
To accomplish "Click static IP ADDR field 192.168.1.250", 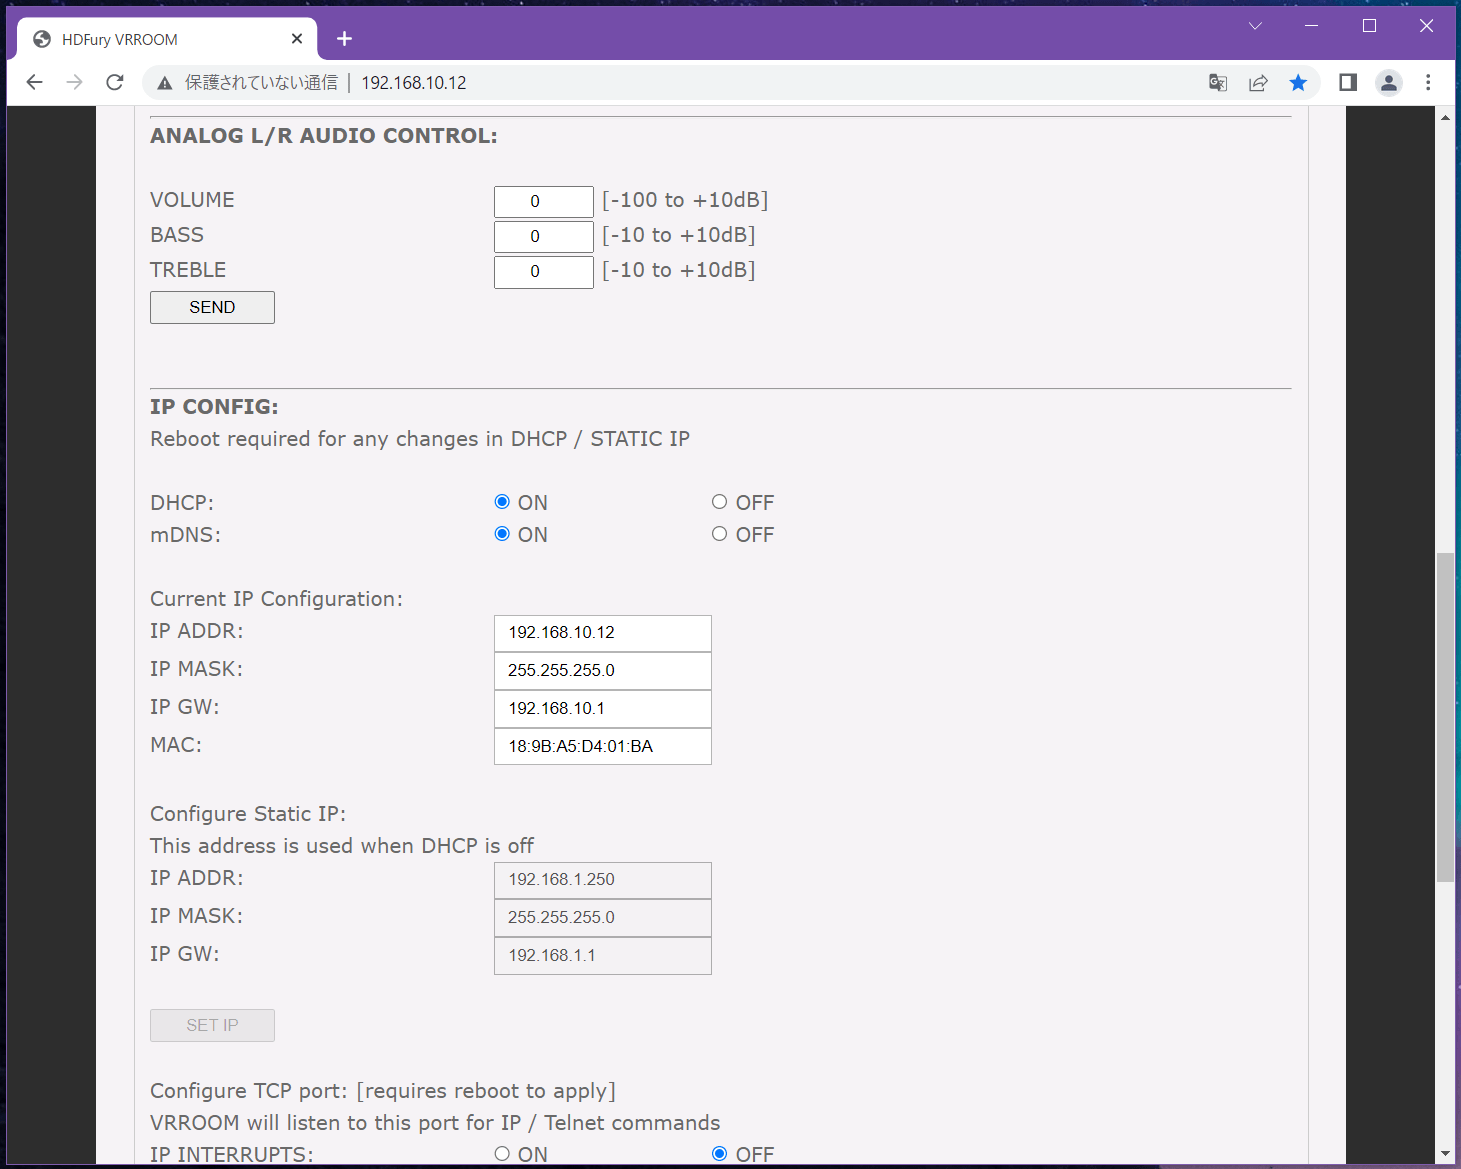I will tap(603, 880).
